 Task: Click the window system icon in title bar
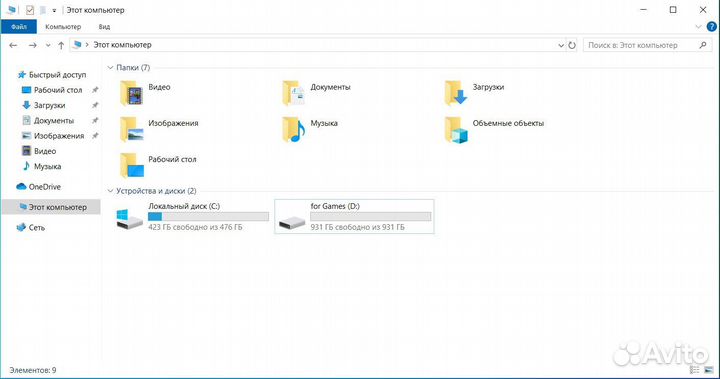(x=11, y=10)
